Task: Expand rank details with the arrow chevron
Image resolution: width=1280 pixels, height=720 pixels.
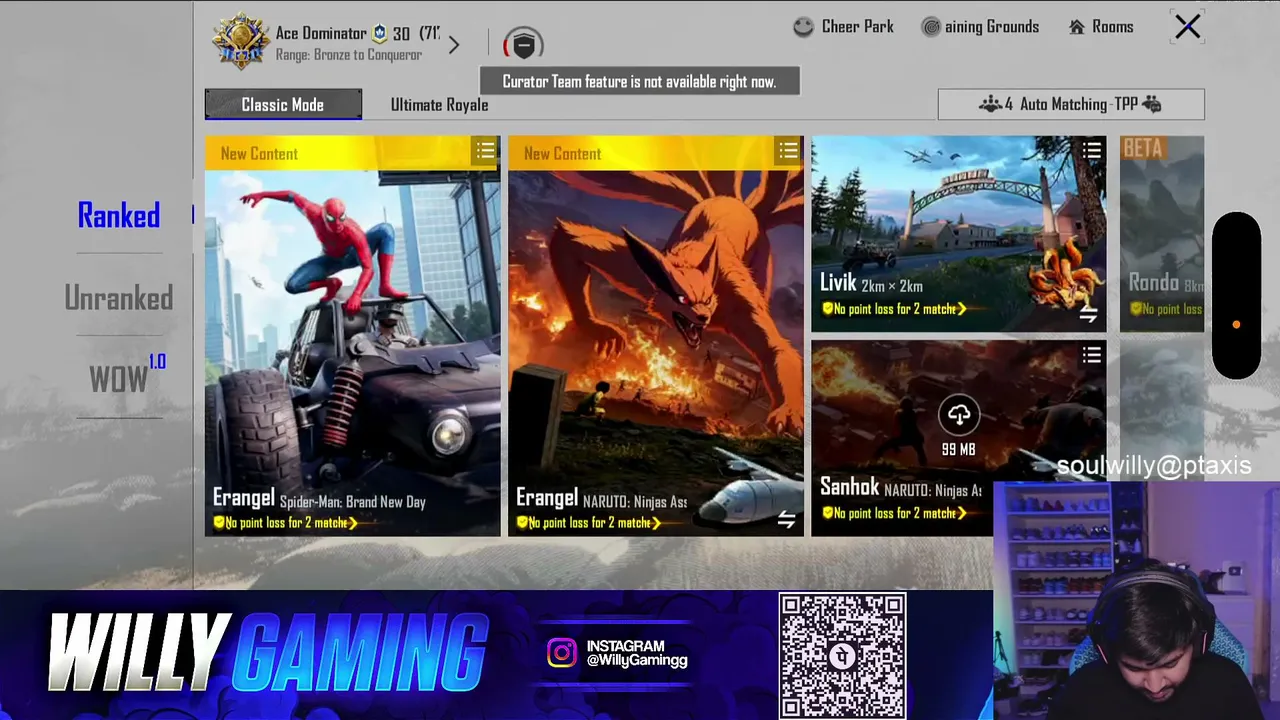Action: (454, 45)
